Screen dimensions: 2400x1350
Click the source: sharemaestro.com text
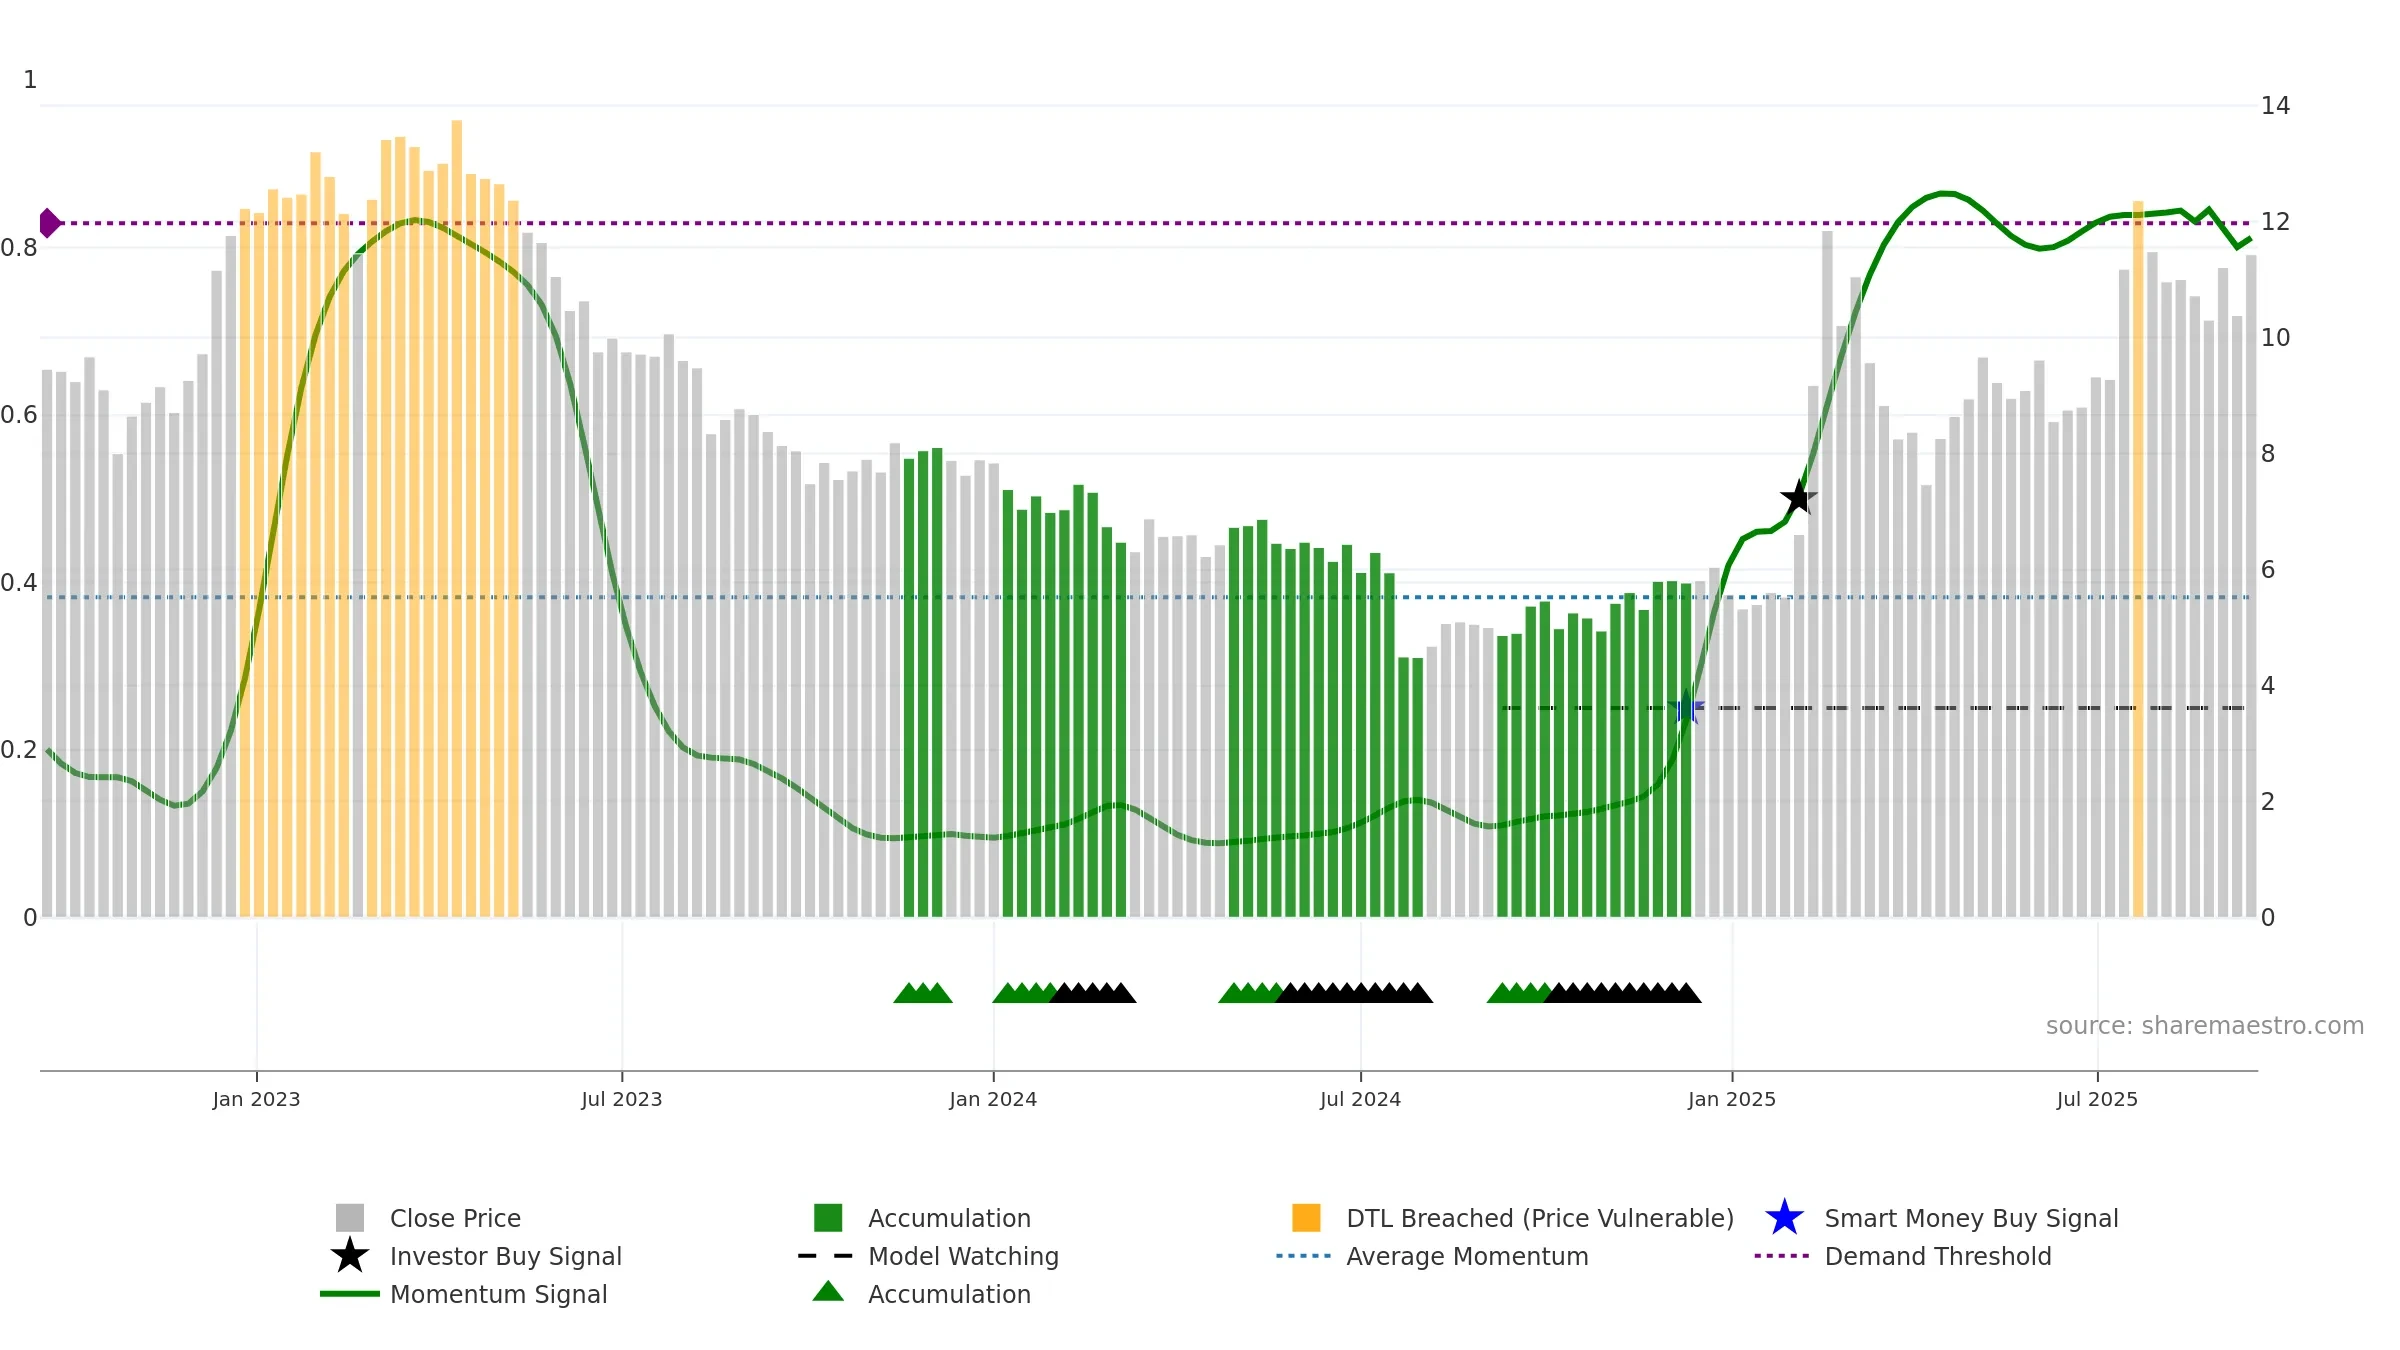[x=2205, y=1026]
